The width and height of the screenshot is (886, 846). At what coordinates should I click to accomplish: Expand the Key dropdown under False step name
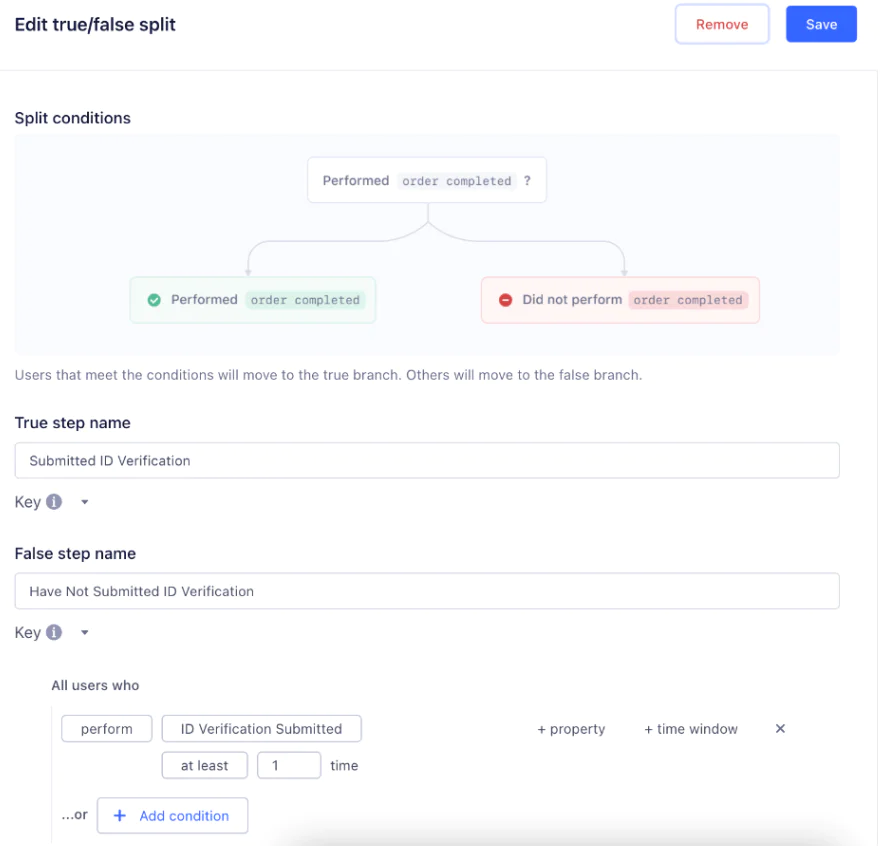[84, 632]
